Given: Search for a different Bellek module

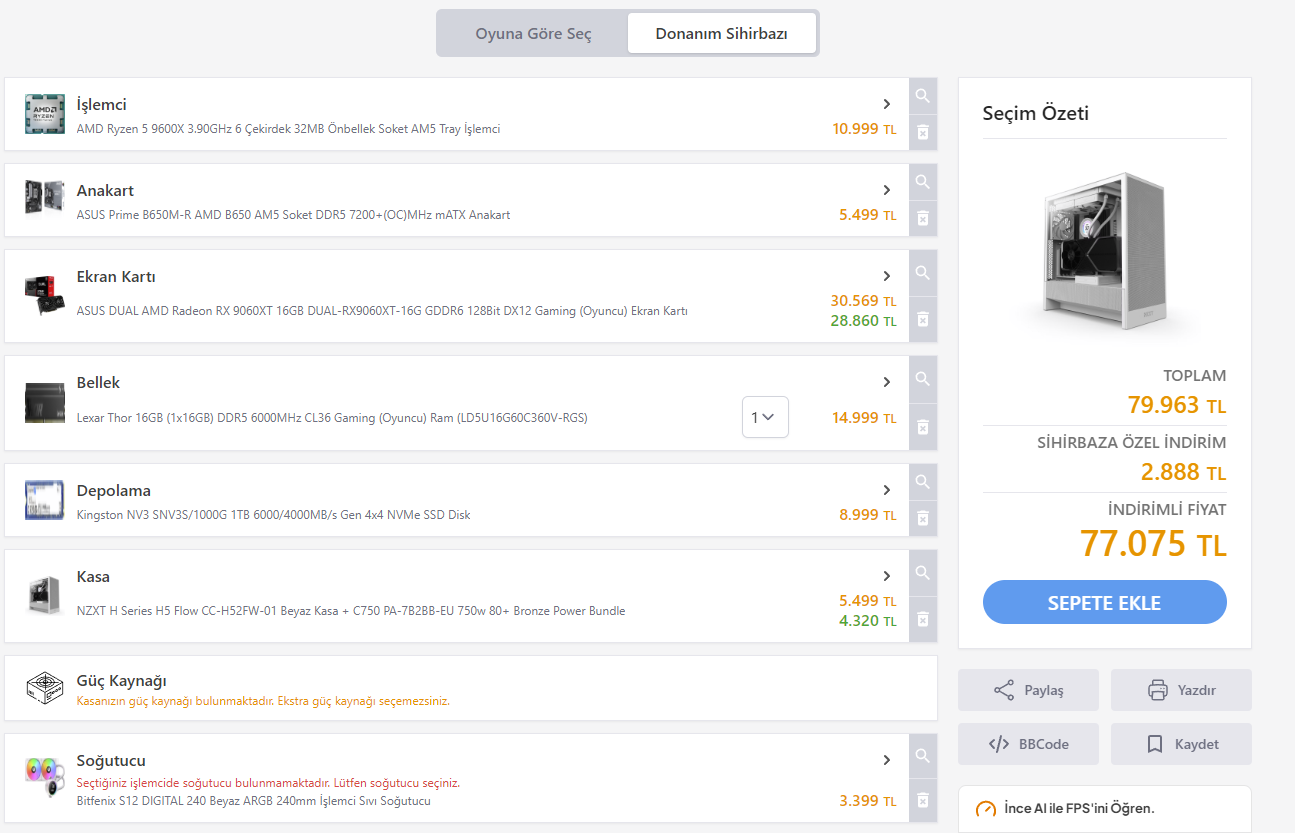Looking at the screenshot, I should [923, 379].
